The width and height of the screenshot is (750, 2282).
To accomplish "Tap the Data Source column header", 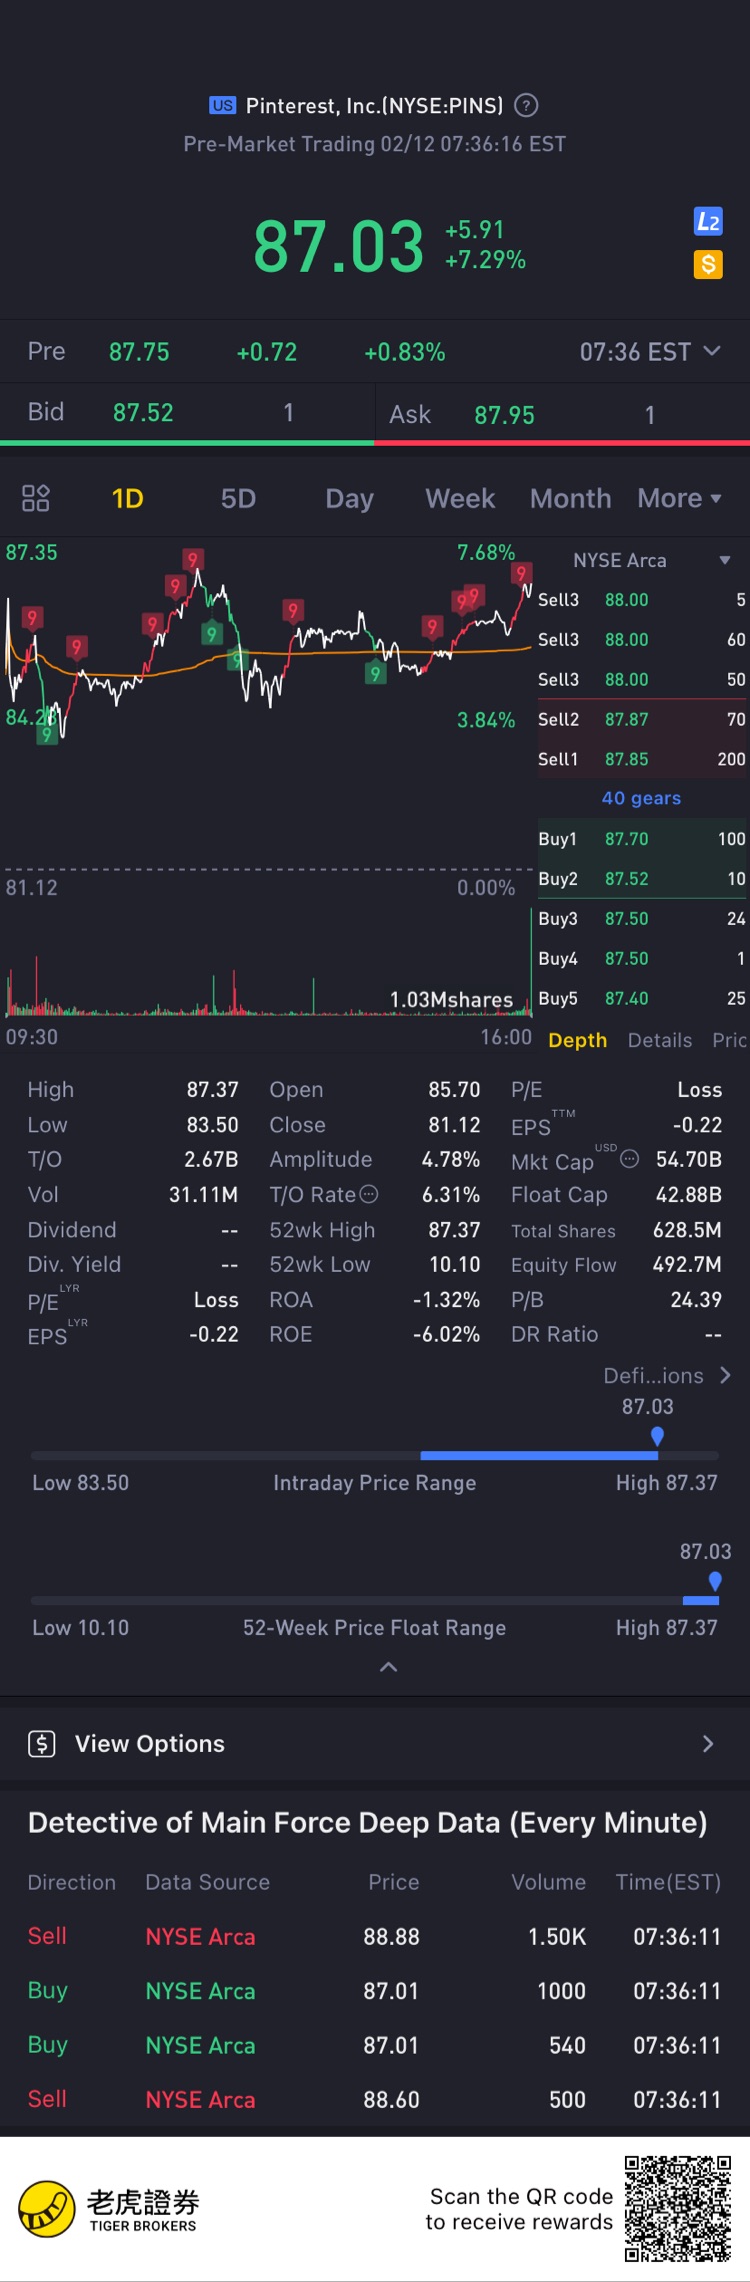I will (208, 1882).
